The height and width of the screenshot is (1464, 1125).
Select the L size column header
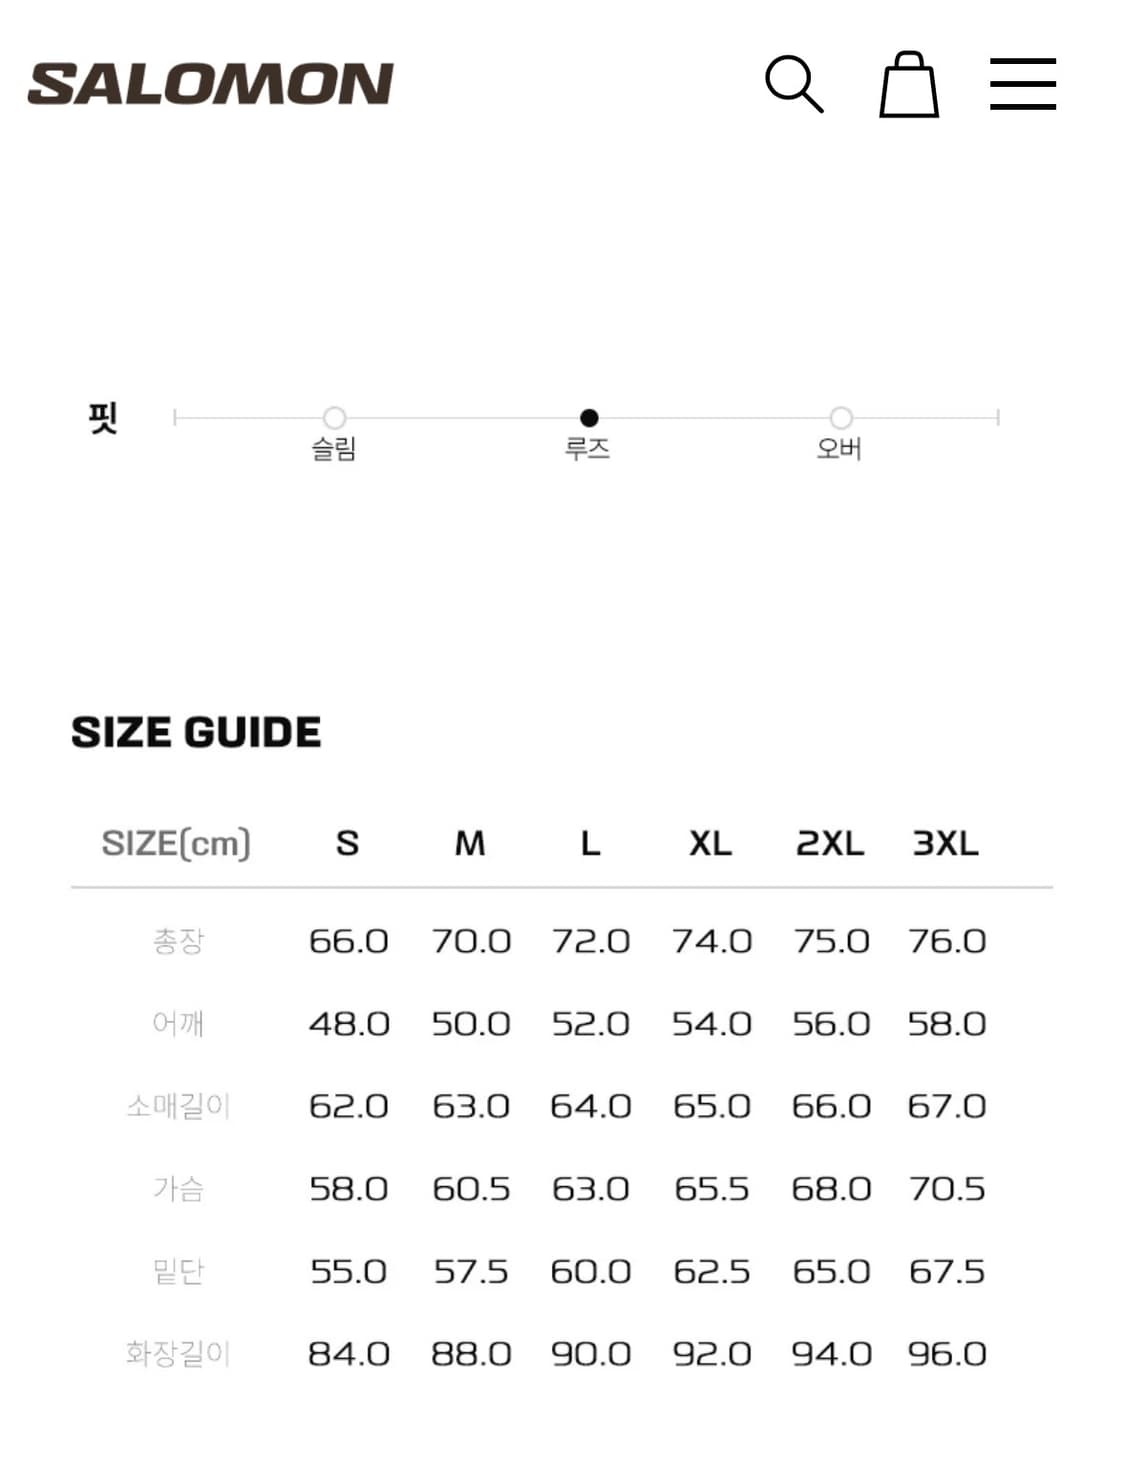(591, 844)
